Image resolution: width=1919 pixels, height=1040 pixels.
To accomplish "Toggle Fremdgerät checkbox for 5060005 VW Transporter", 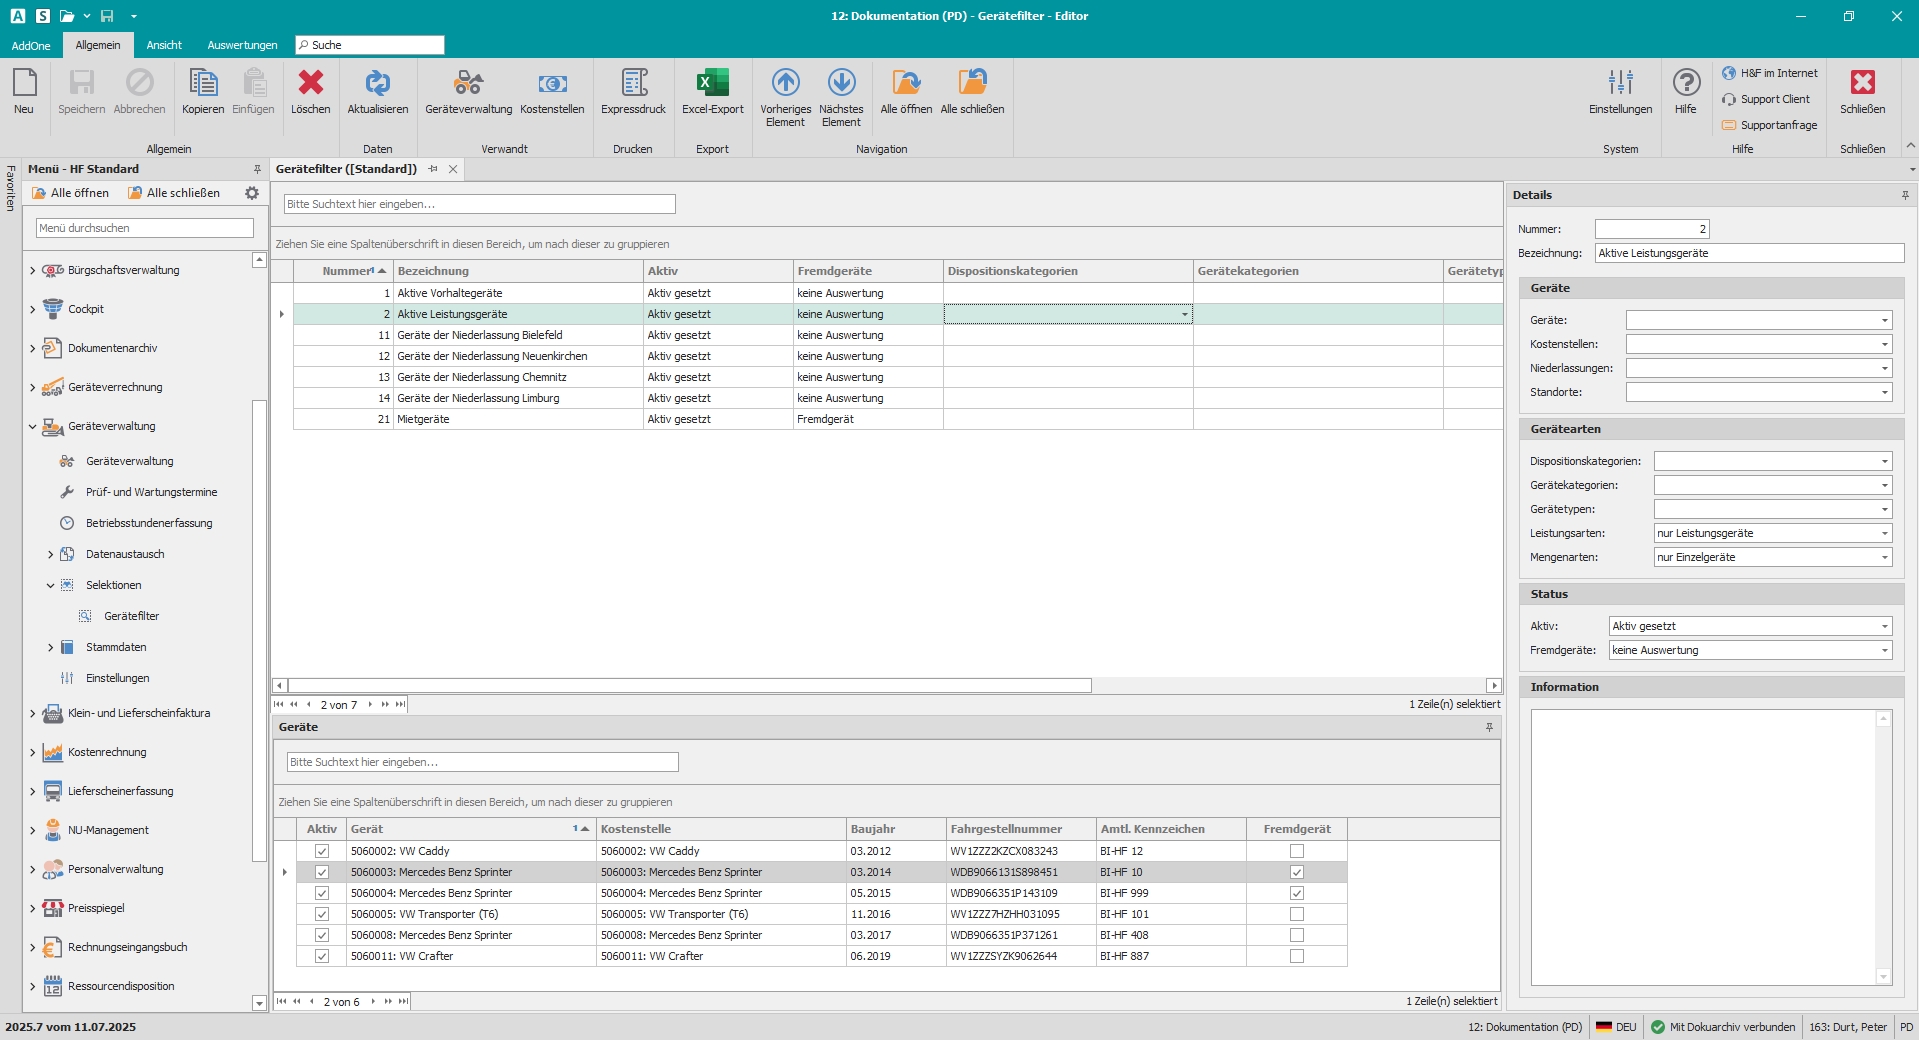I will 1297,914.
